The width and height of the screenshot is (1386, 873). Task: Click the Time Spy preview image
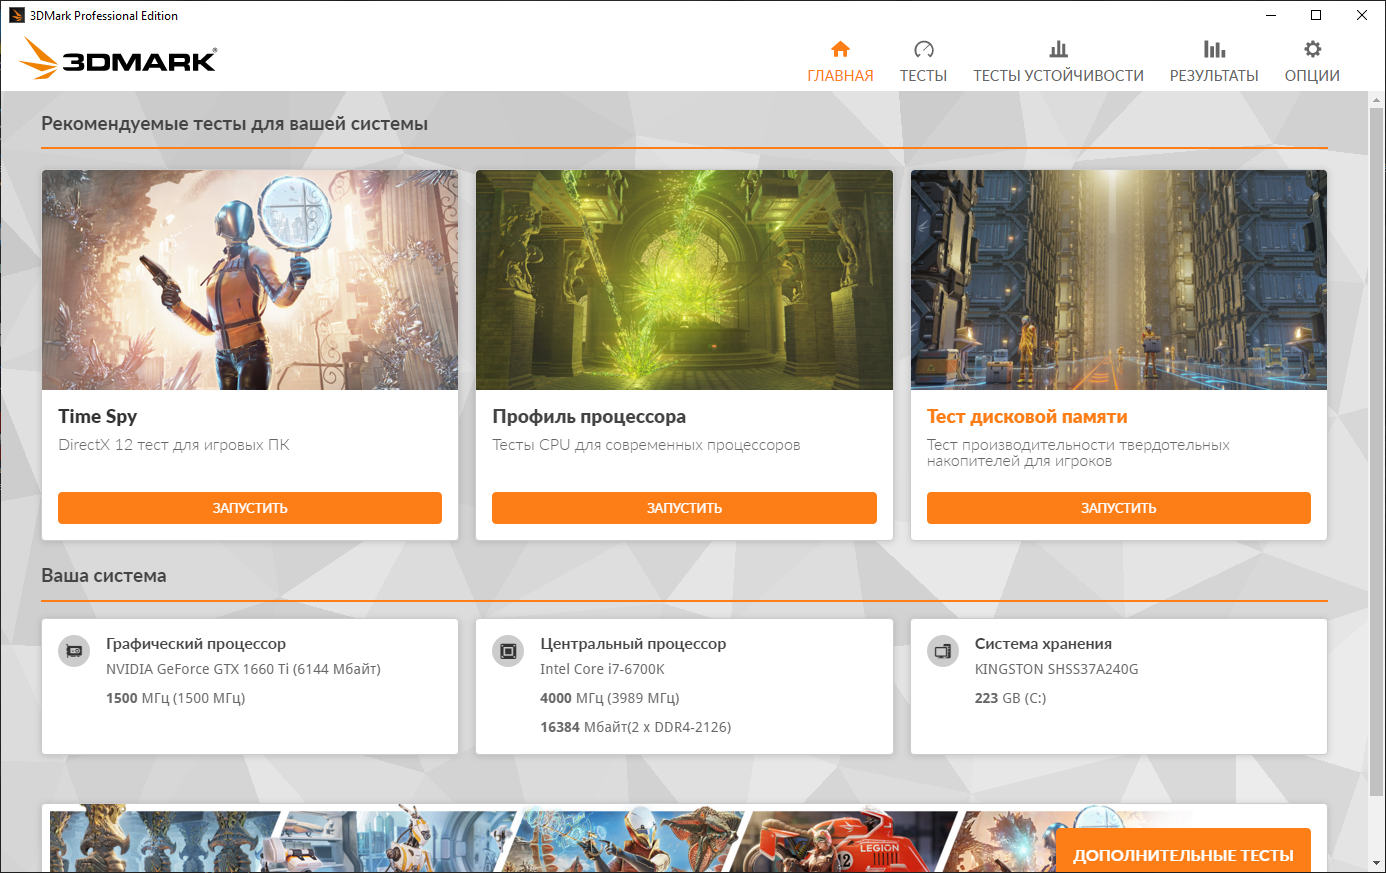pyautogui.click(x=250, y=280)
